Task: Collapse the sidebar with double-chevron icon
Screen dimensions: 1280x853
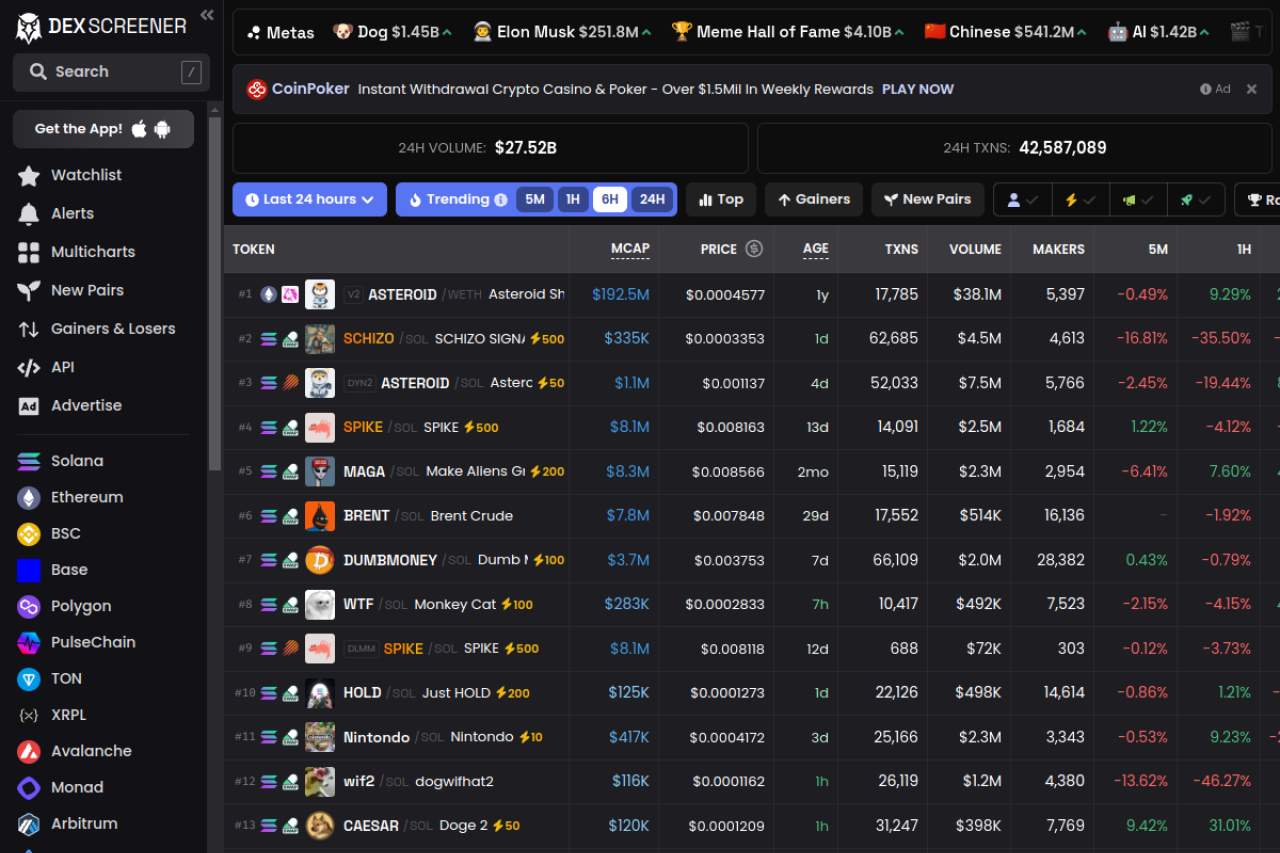Action: 207,14
